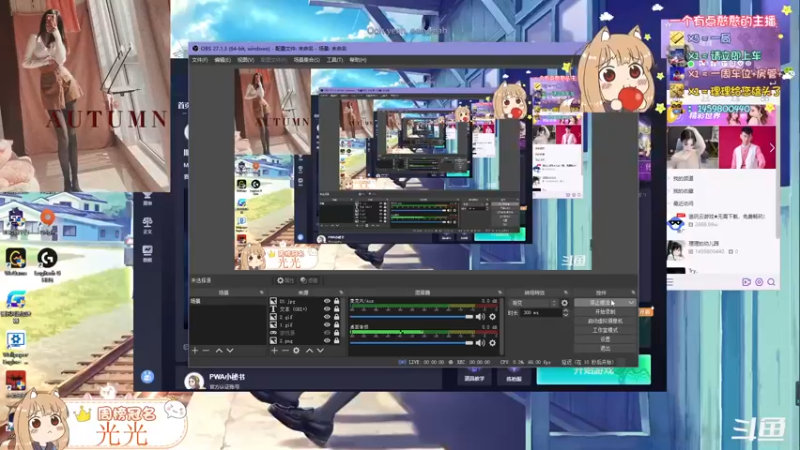Unlock the 文本 (GDI+) source

click(337, 309)
